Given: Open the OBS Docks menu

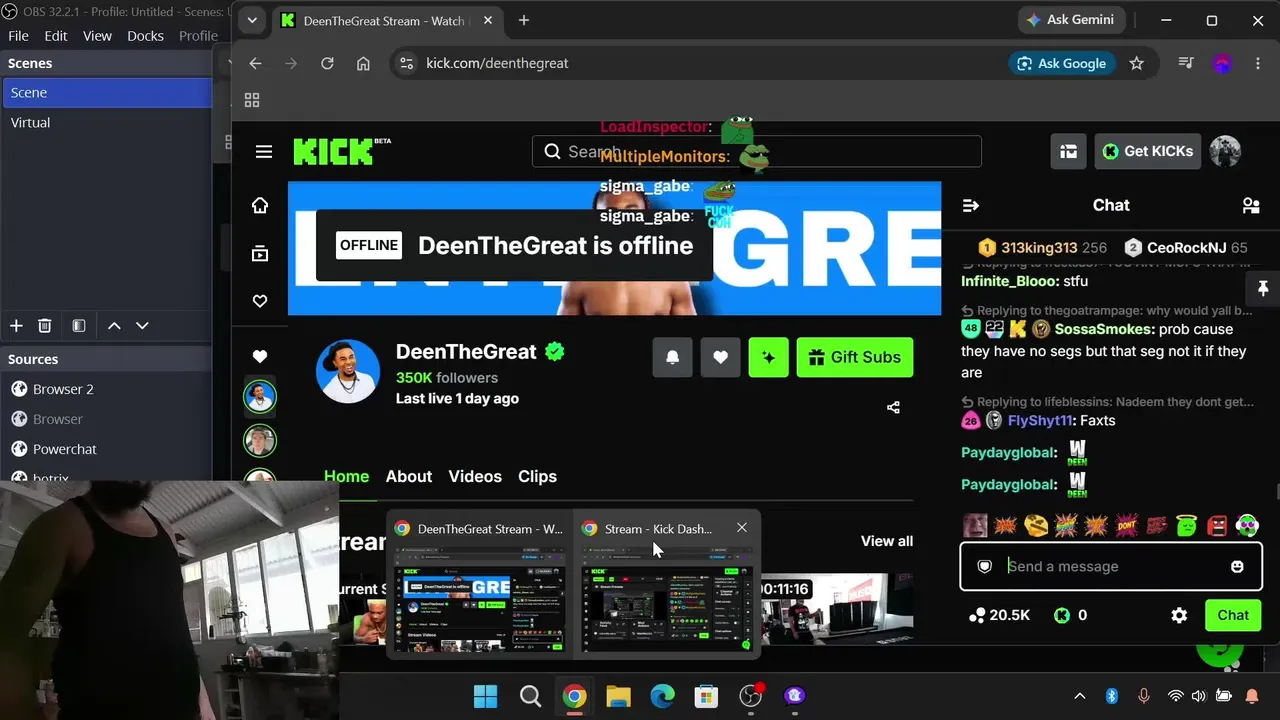Looking at the screenshot, I should point(145,35).
